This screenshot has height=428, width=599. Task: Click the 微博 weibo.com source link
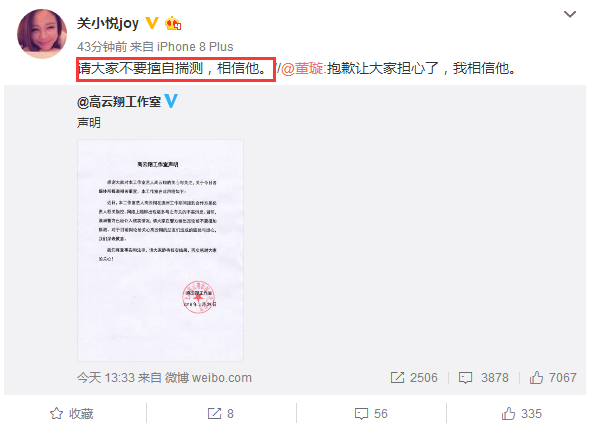[208, 378]
